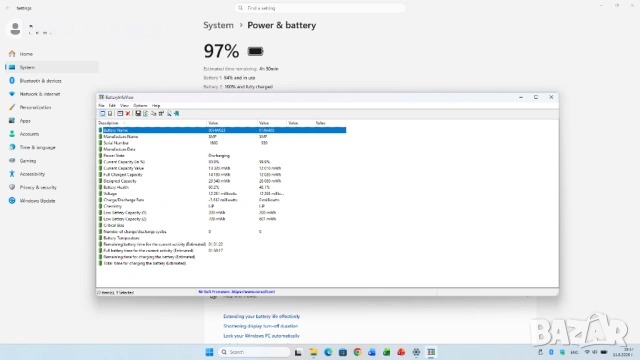Image resolution: width=640 pixels, height=360 pixels.
Task: Open the View menu in BatteryInfoView
Action: pos(124,105)
